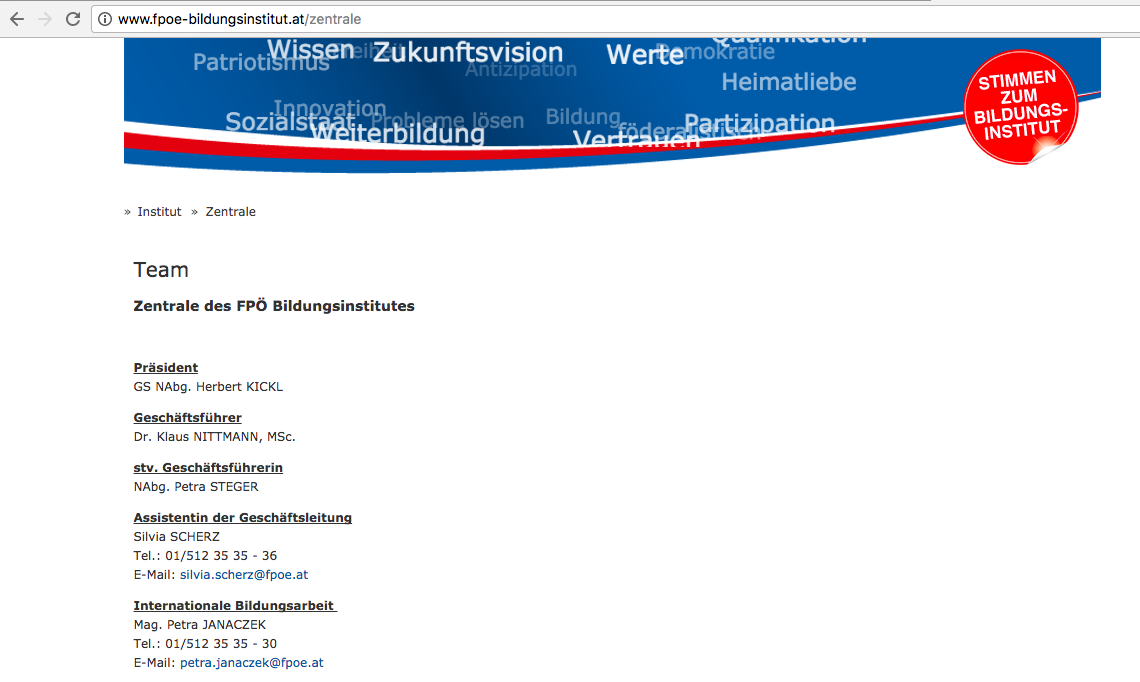This screenshot has height=682, width=1140.
Task: Select text 'Dr. Klaus NITTMANN, MSc.'
Action: (214, 437)
